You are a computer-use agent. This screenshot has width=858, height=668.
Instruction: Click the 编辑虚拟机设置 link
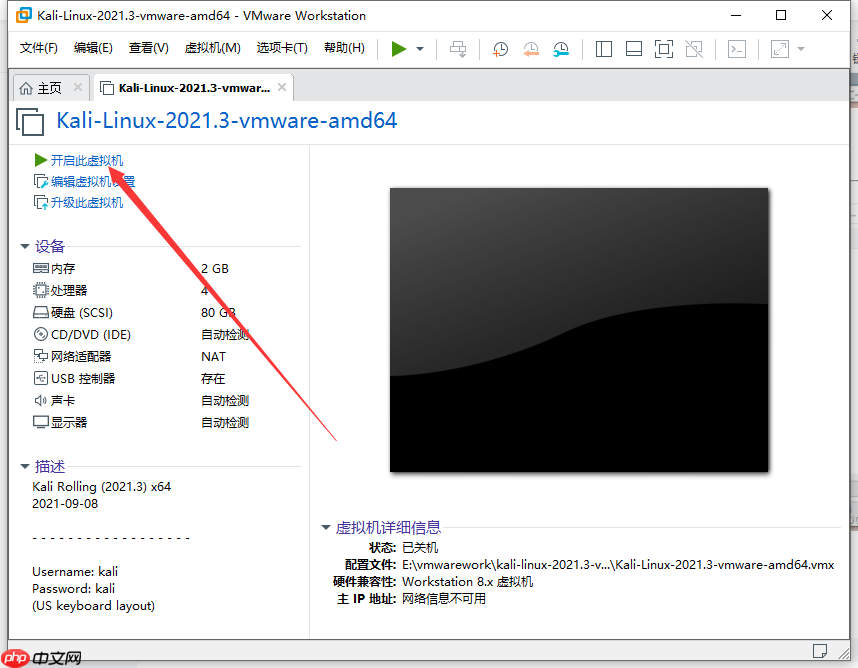[91, 181]
